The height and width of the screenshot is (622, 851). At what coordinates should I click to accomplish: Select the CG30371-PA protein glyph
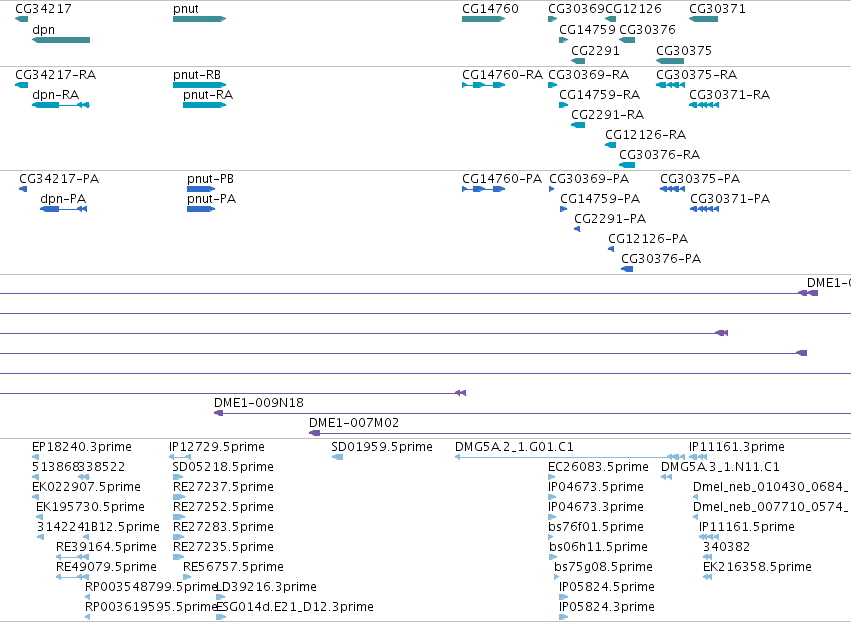pyautogui.click(x=704, y=209)
